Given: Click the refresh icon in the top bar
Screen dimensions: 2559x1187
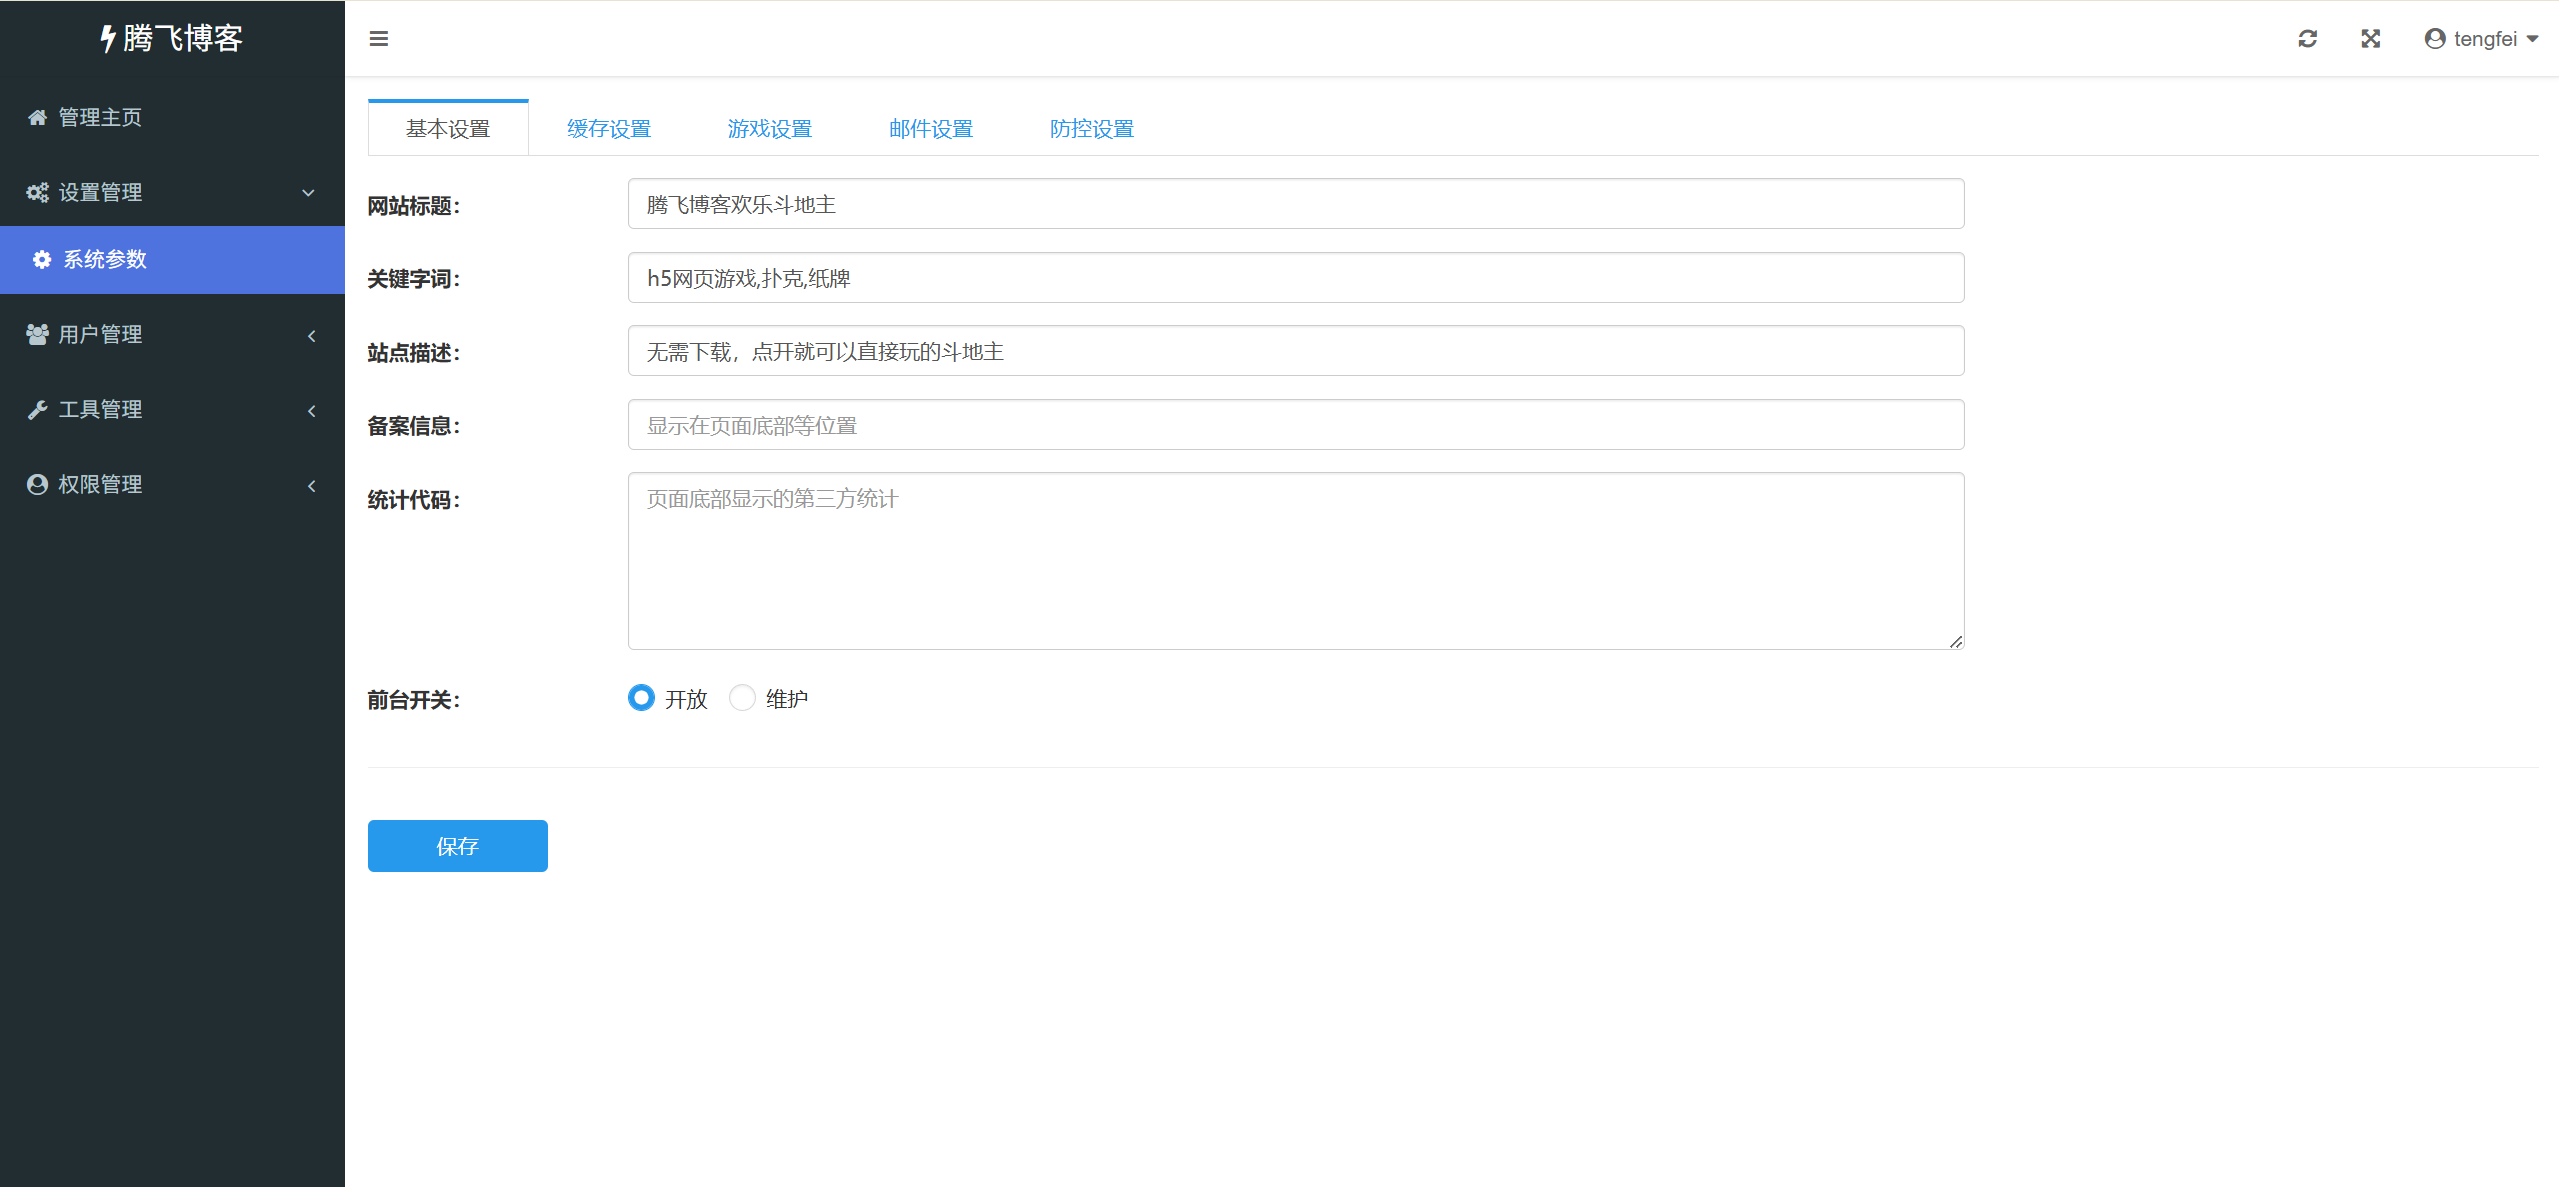Looking at the screenshot, I should point(2308,38).
